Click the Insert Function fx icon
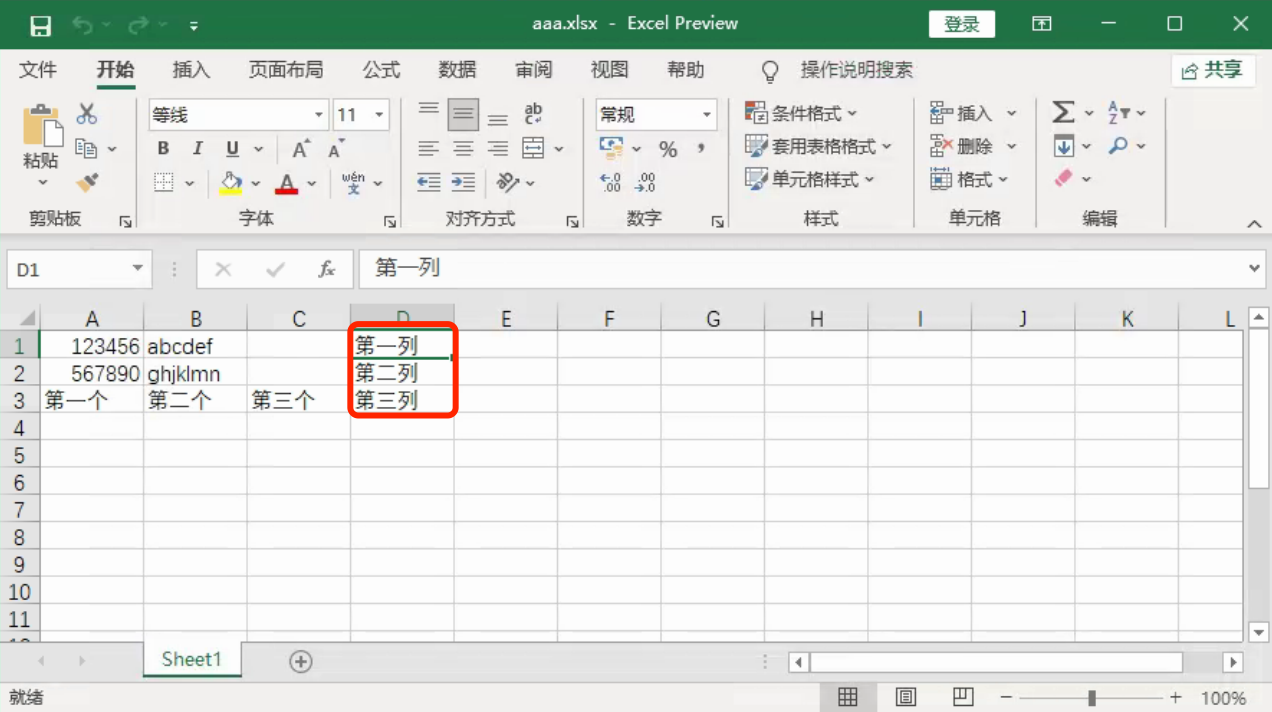 (326, 269)
